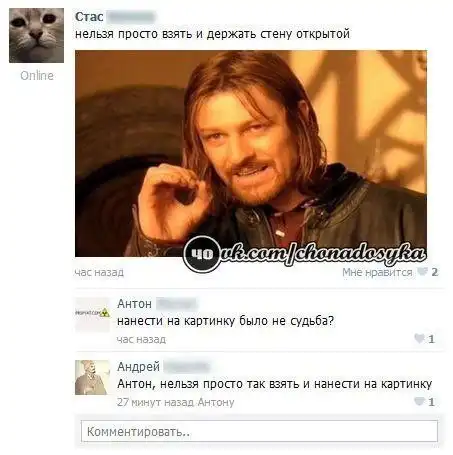Like Антон's comment with the heart icon
The image size is (453, 455).
[419, 339]
